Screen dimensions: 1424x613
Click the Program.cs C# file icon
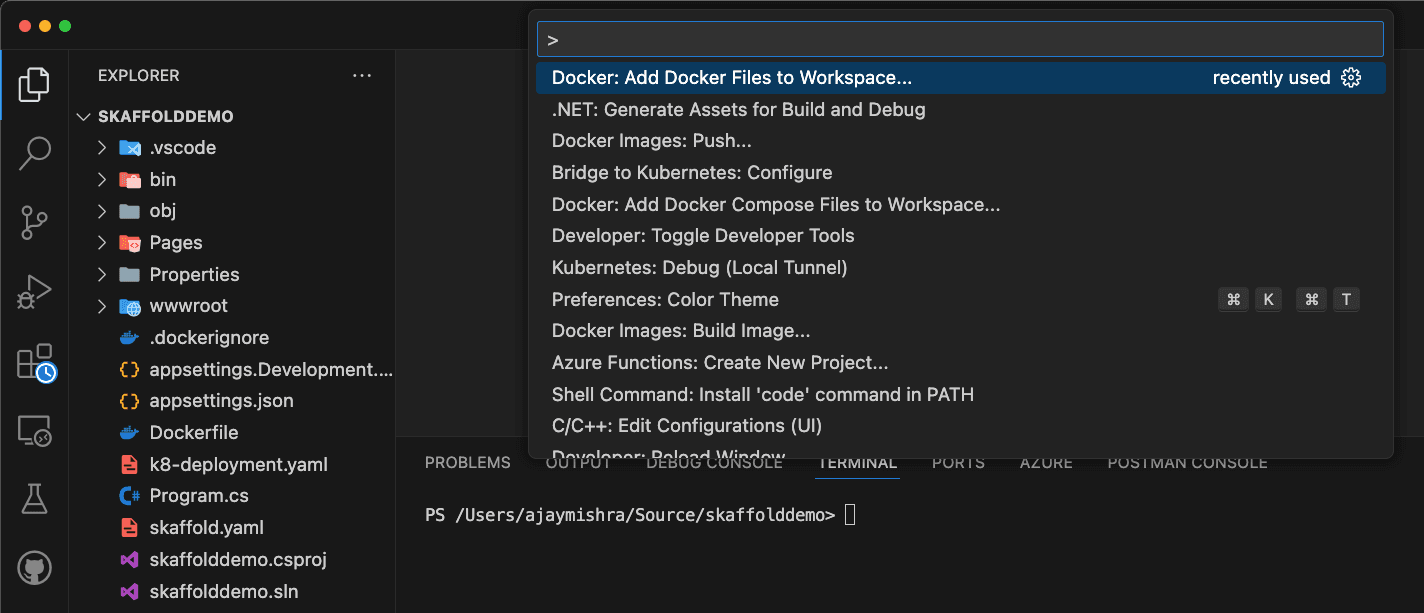129,496
